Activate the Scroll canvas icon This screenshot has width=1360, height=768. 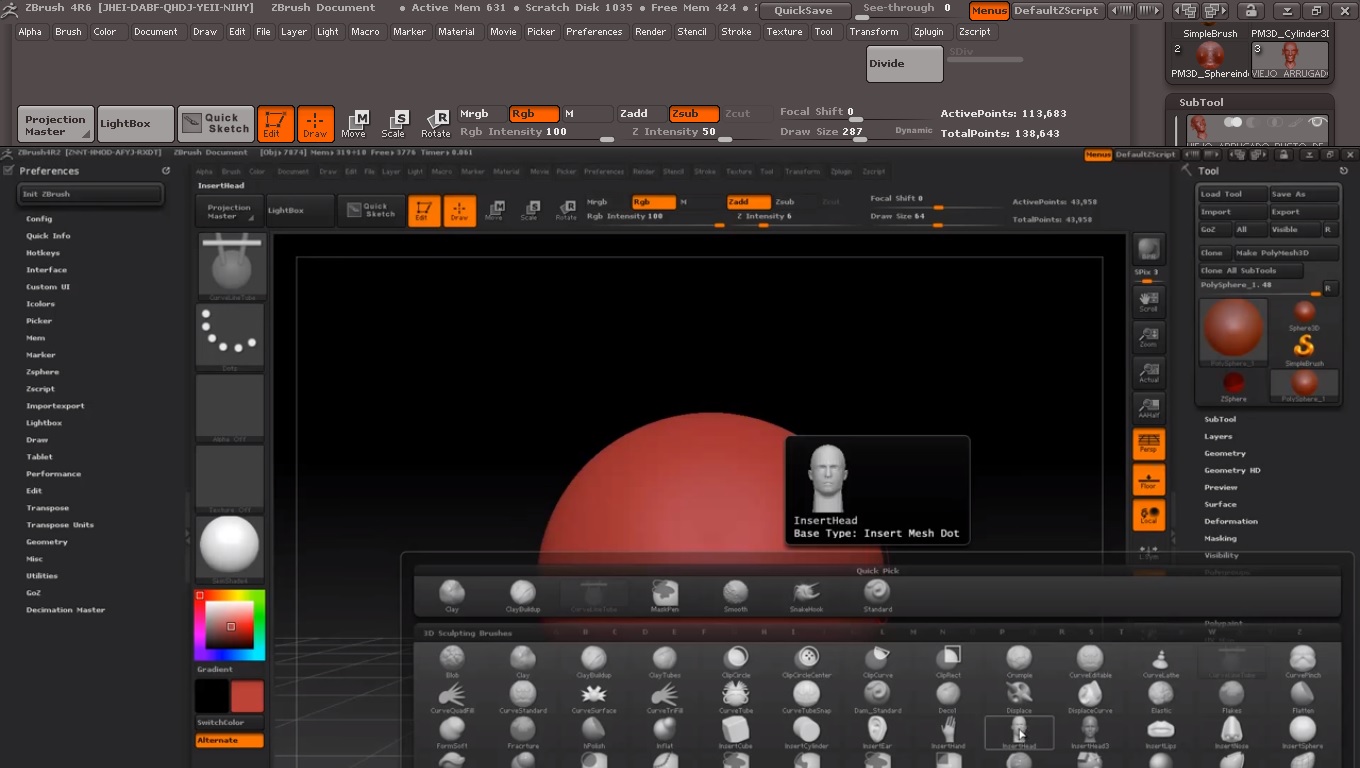click(x=1148, y=300)
